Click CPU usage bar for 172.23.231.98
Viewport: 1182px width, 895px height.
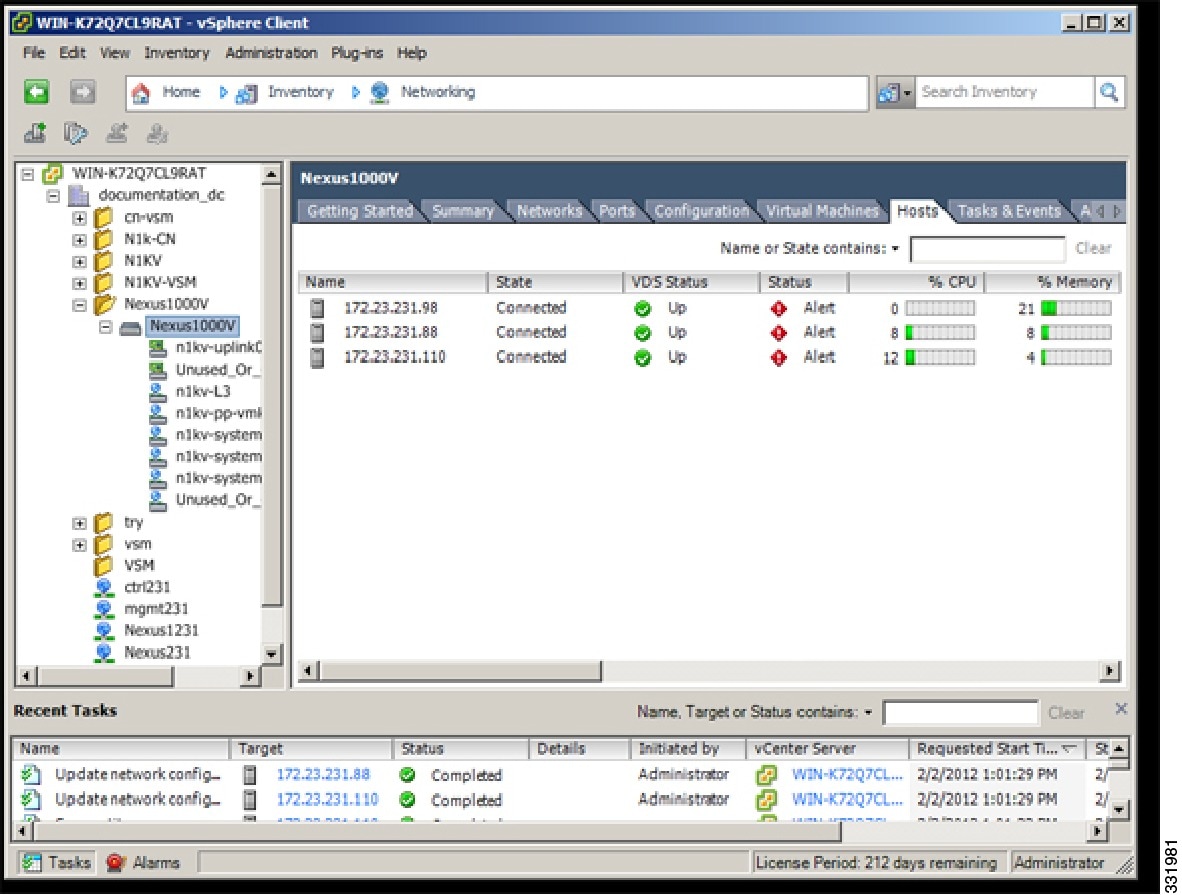click(940, 308)
